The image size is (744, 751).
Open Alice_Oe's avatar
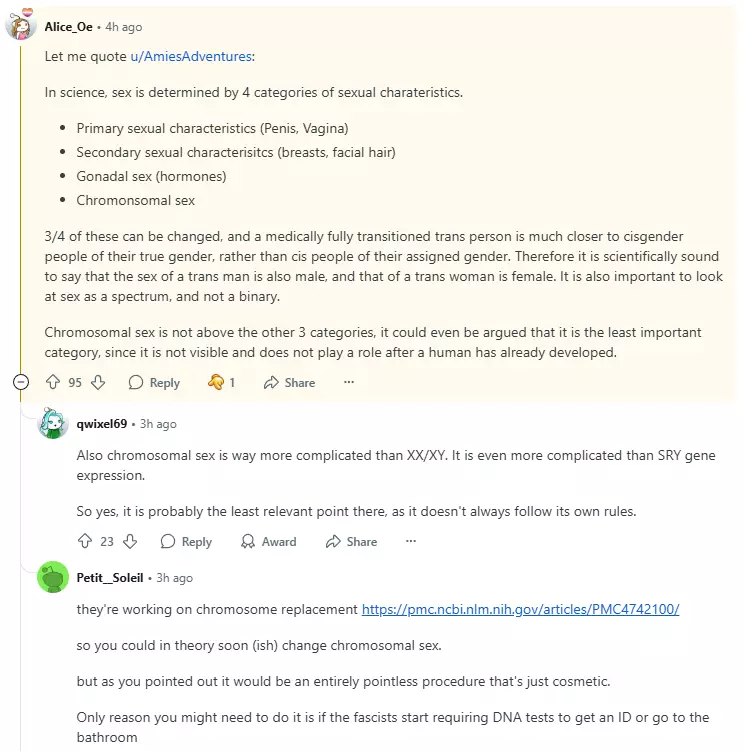[x=21, y=25]
